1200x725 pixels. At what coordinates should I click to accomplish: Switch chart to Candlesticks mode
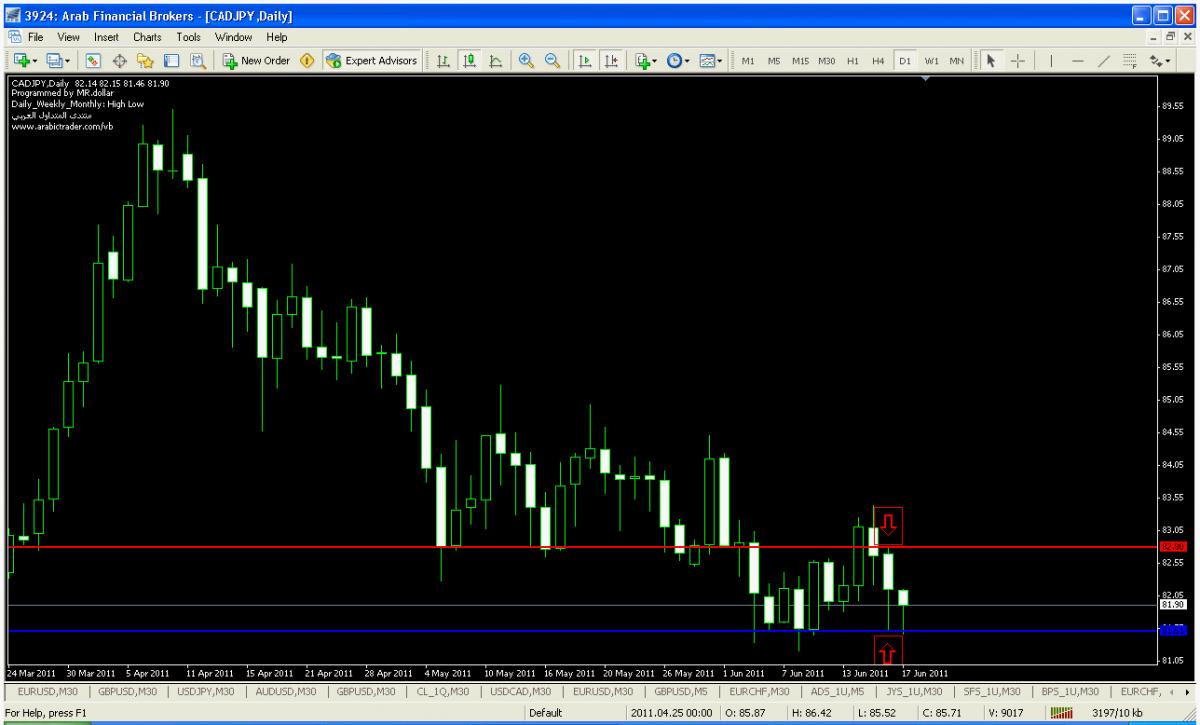(x=469, y=61)
